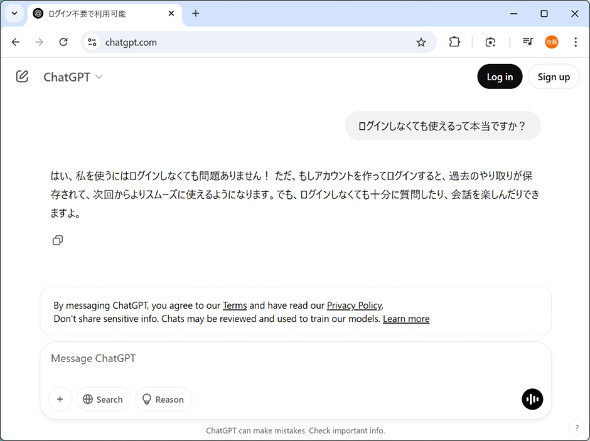Open the help question mark button
This screenshot has width=590, height=441.
577,427
